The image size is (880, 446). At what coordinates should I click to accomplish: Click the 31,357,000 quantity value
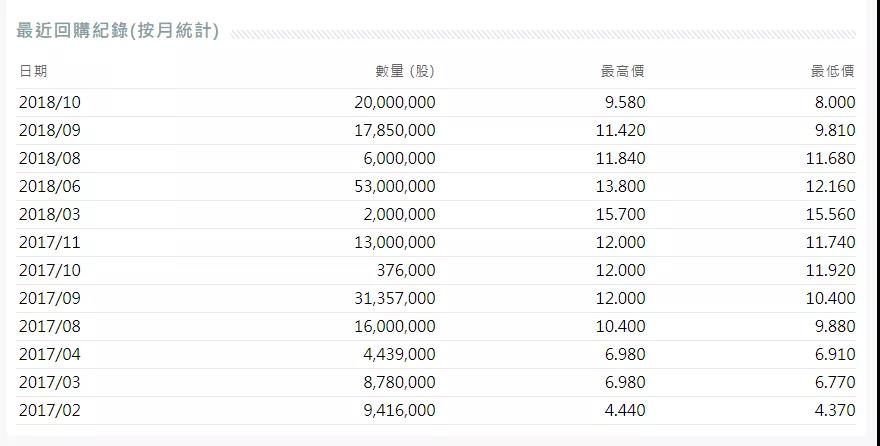click(394, 298)
